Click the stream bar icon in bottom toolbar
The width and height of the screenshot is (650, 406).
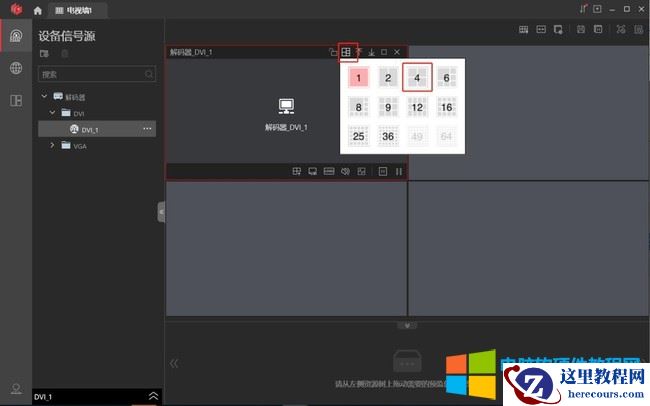[329, 171]
